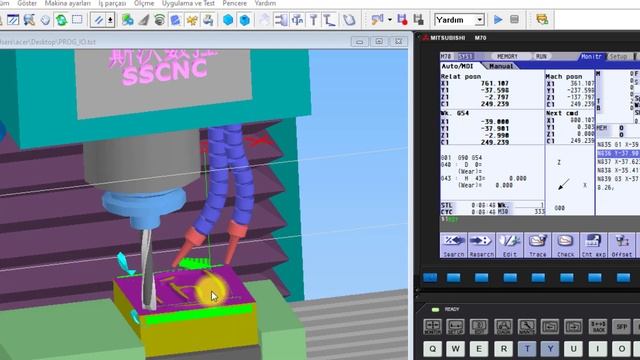Click the yellow splash star icon
The image size is (640, 360).
click(192, 20)
